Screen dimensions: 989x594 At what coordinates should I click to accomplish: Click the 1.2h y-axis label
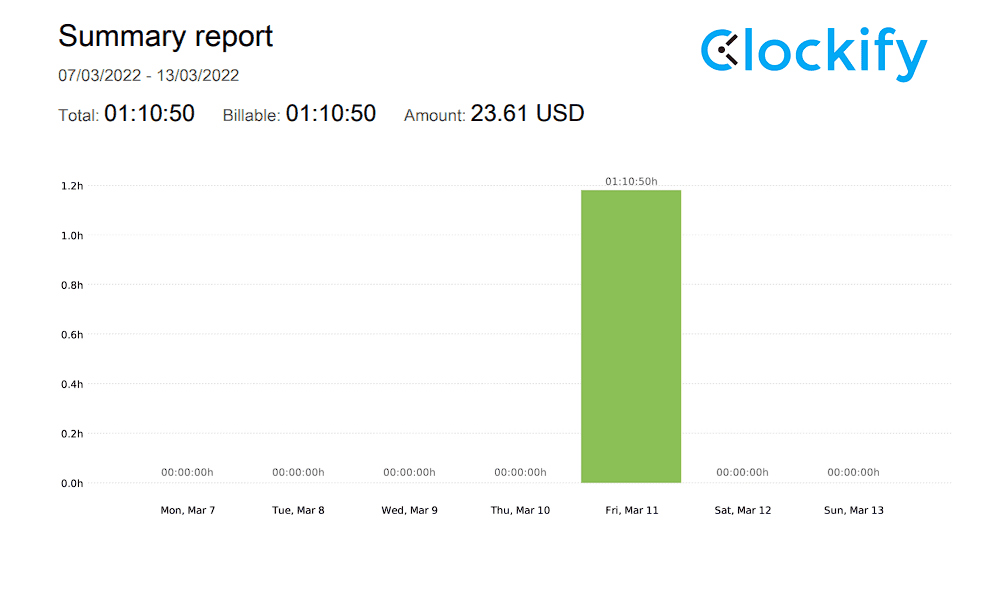71,186
